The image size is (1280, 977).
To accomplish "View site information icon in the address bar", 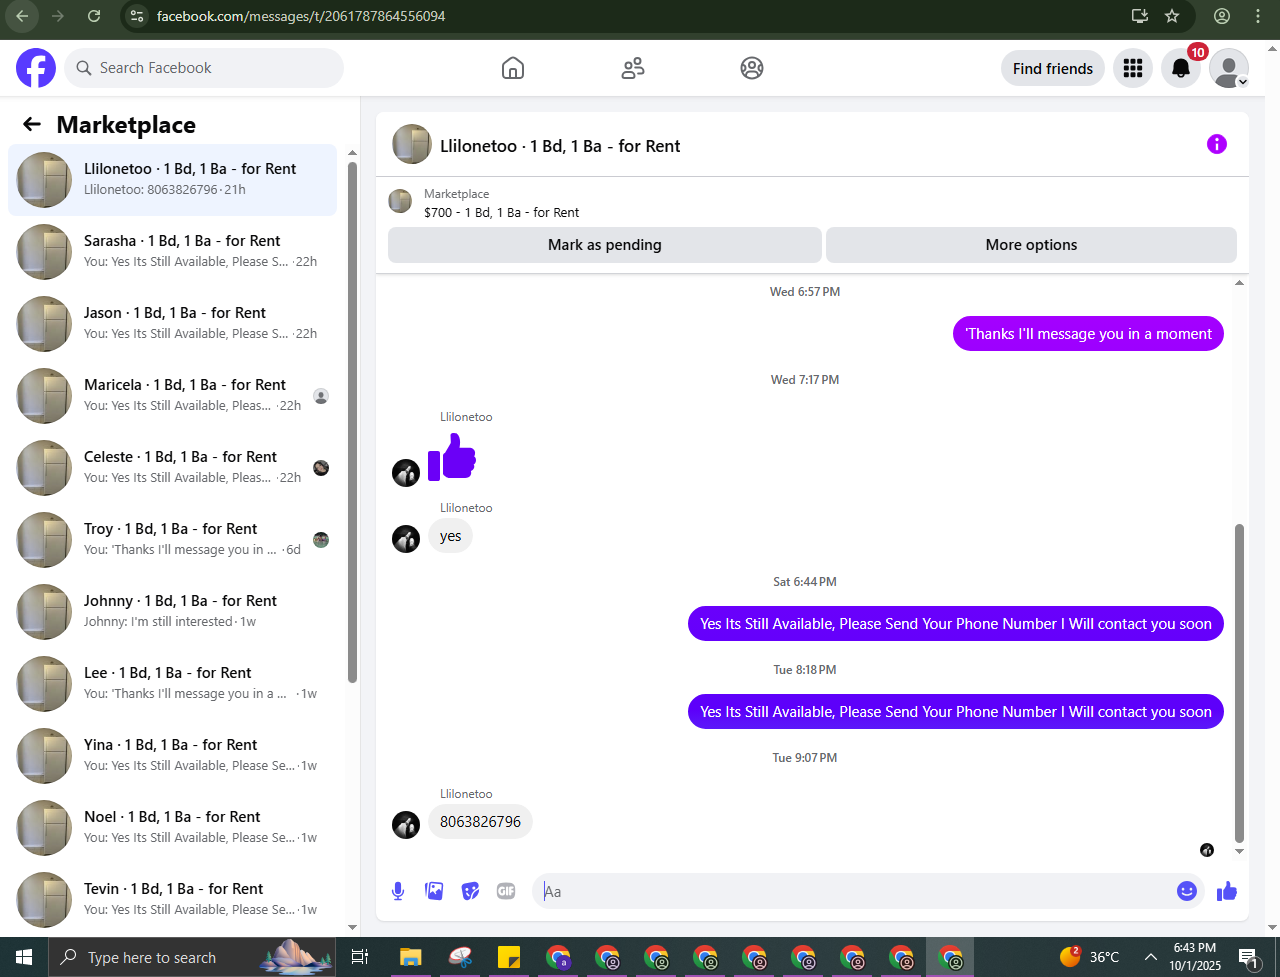I will tap(138, 16).
